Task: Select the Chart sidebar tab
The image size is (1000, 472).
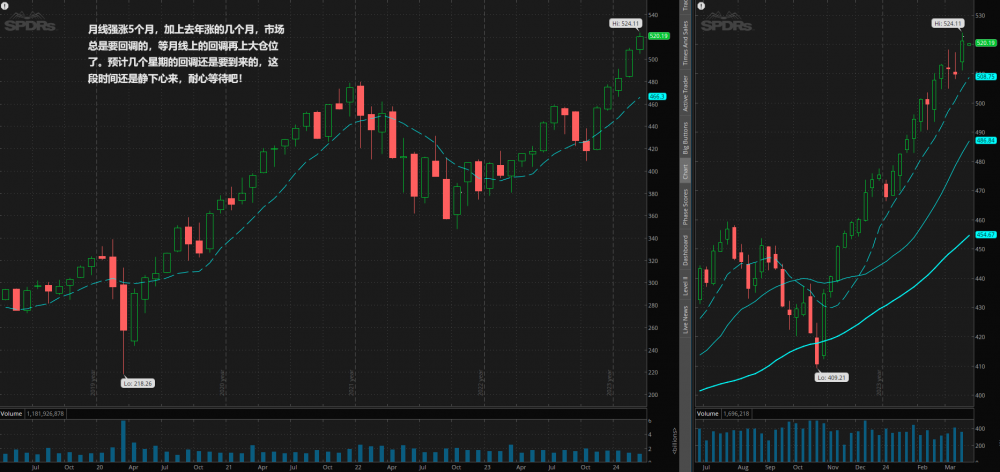Action: (x=686, y=171)
